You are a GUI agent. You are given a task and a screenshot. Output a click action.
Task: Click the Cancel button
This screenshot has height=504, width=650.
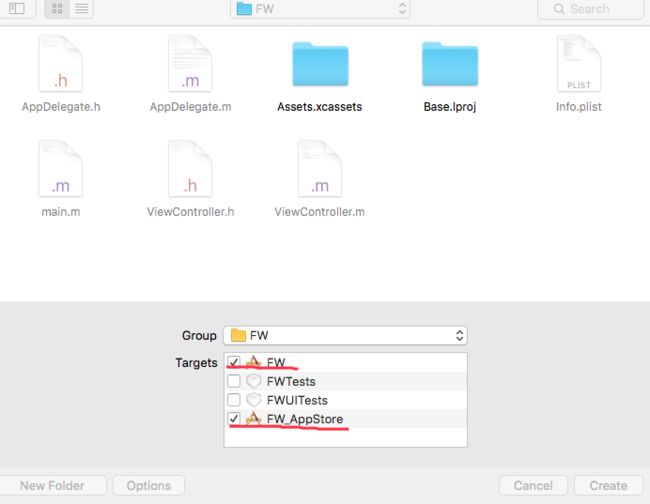[x=533, y=485]
